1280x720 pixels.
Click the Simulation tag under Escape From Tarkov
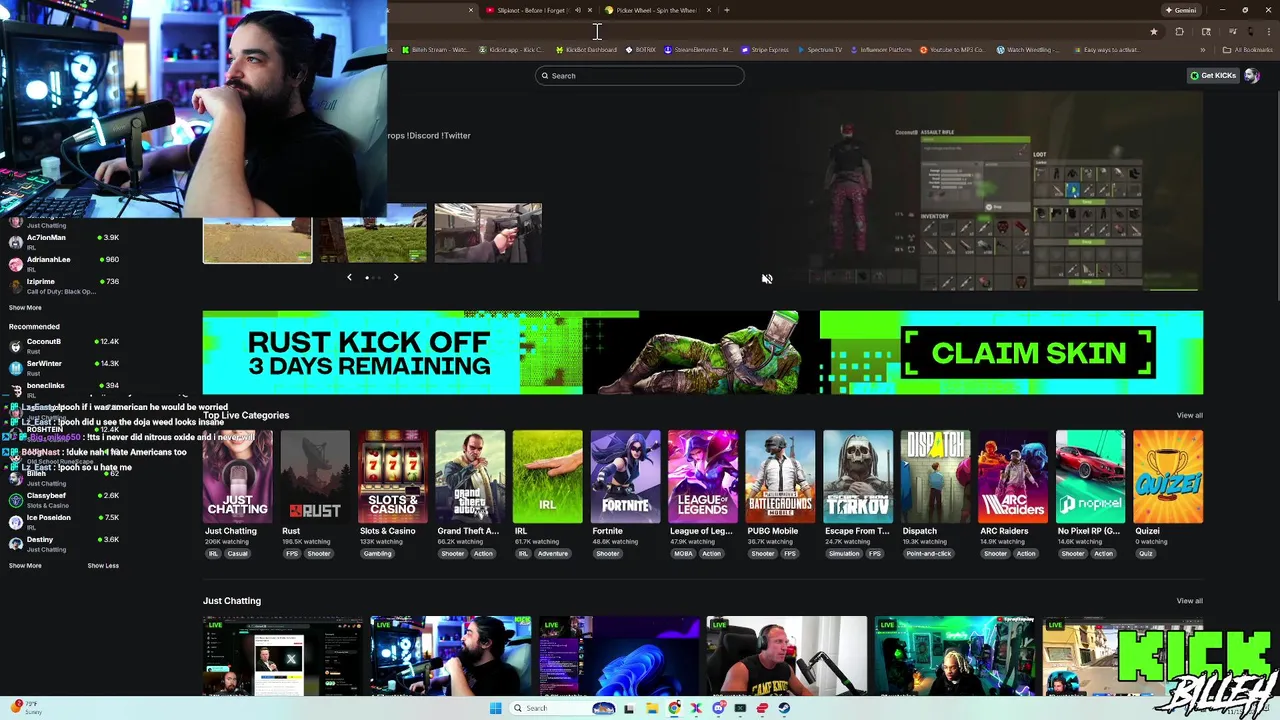click(844, 554)
